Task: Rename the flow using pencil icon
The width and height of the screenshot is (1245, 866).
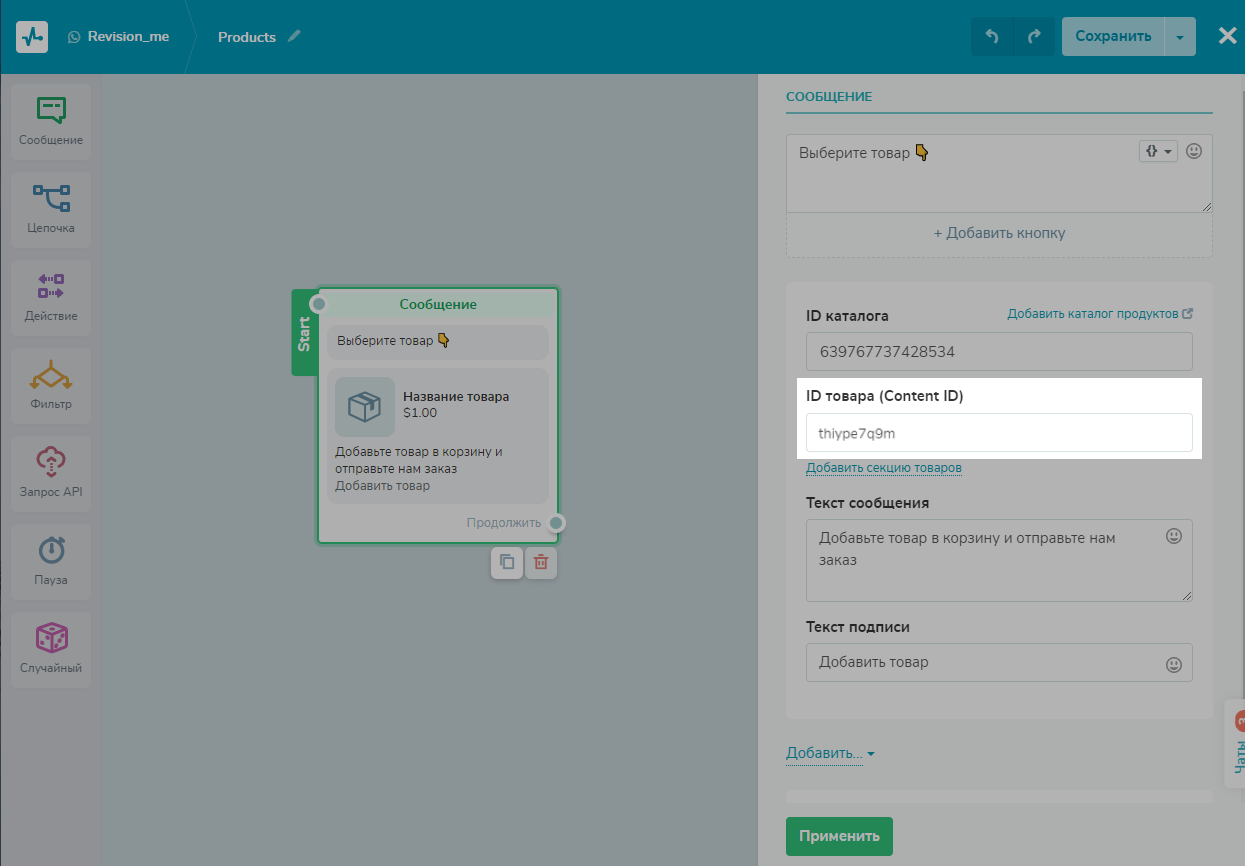Action: point(294,36)
